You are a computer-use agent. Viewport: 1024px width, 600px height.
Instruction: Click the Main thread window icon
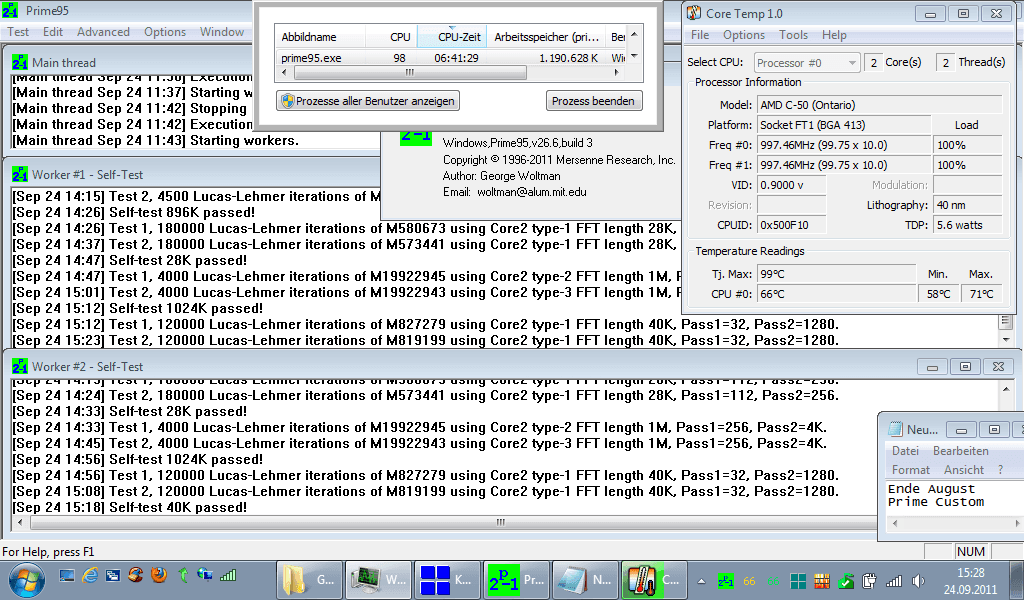click(20, 63)
